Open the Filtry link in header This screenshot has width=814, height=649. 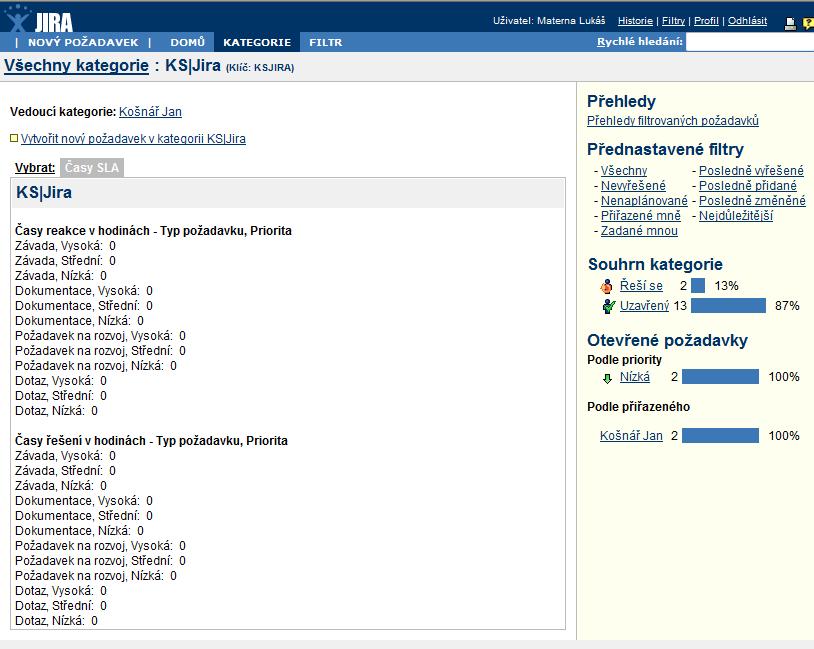673,21
